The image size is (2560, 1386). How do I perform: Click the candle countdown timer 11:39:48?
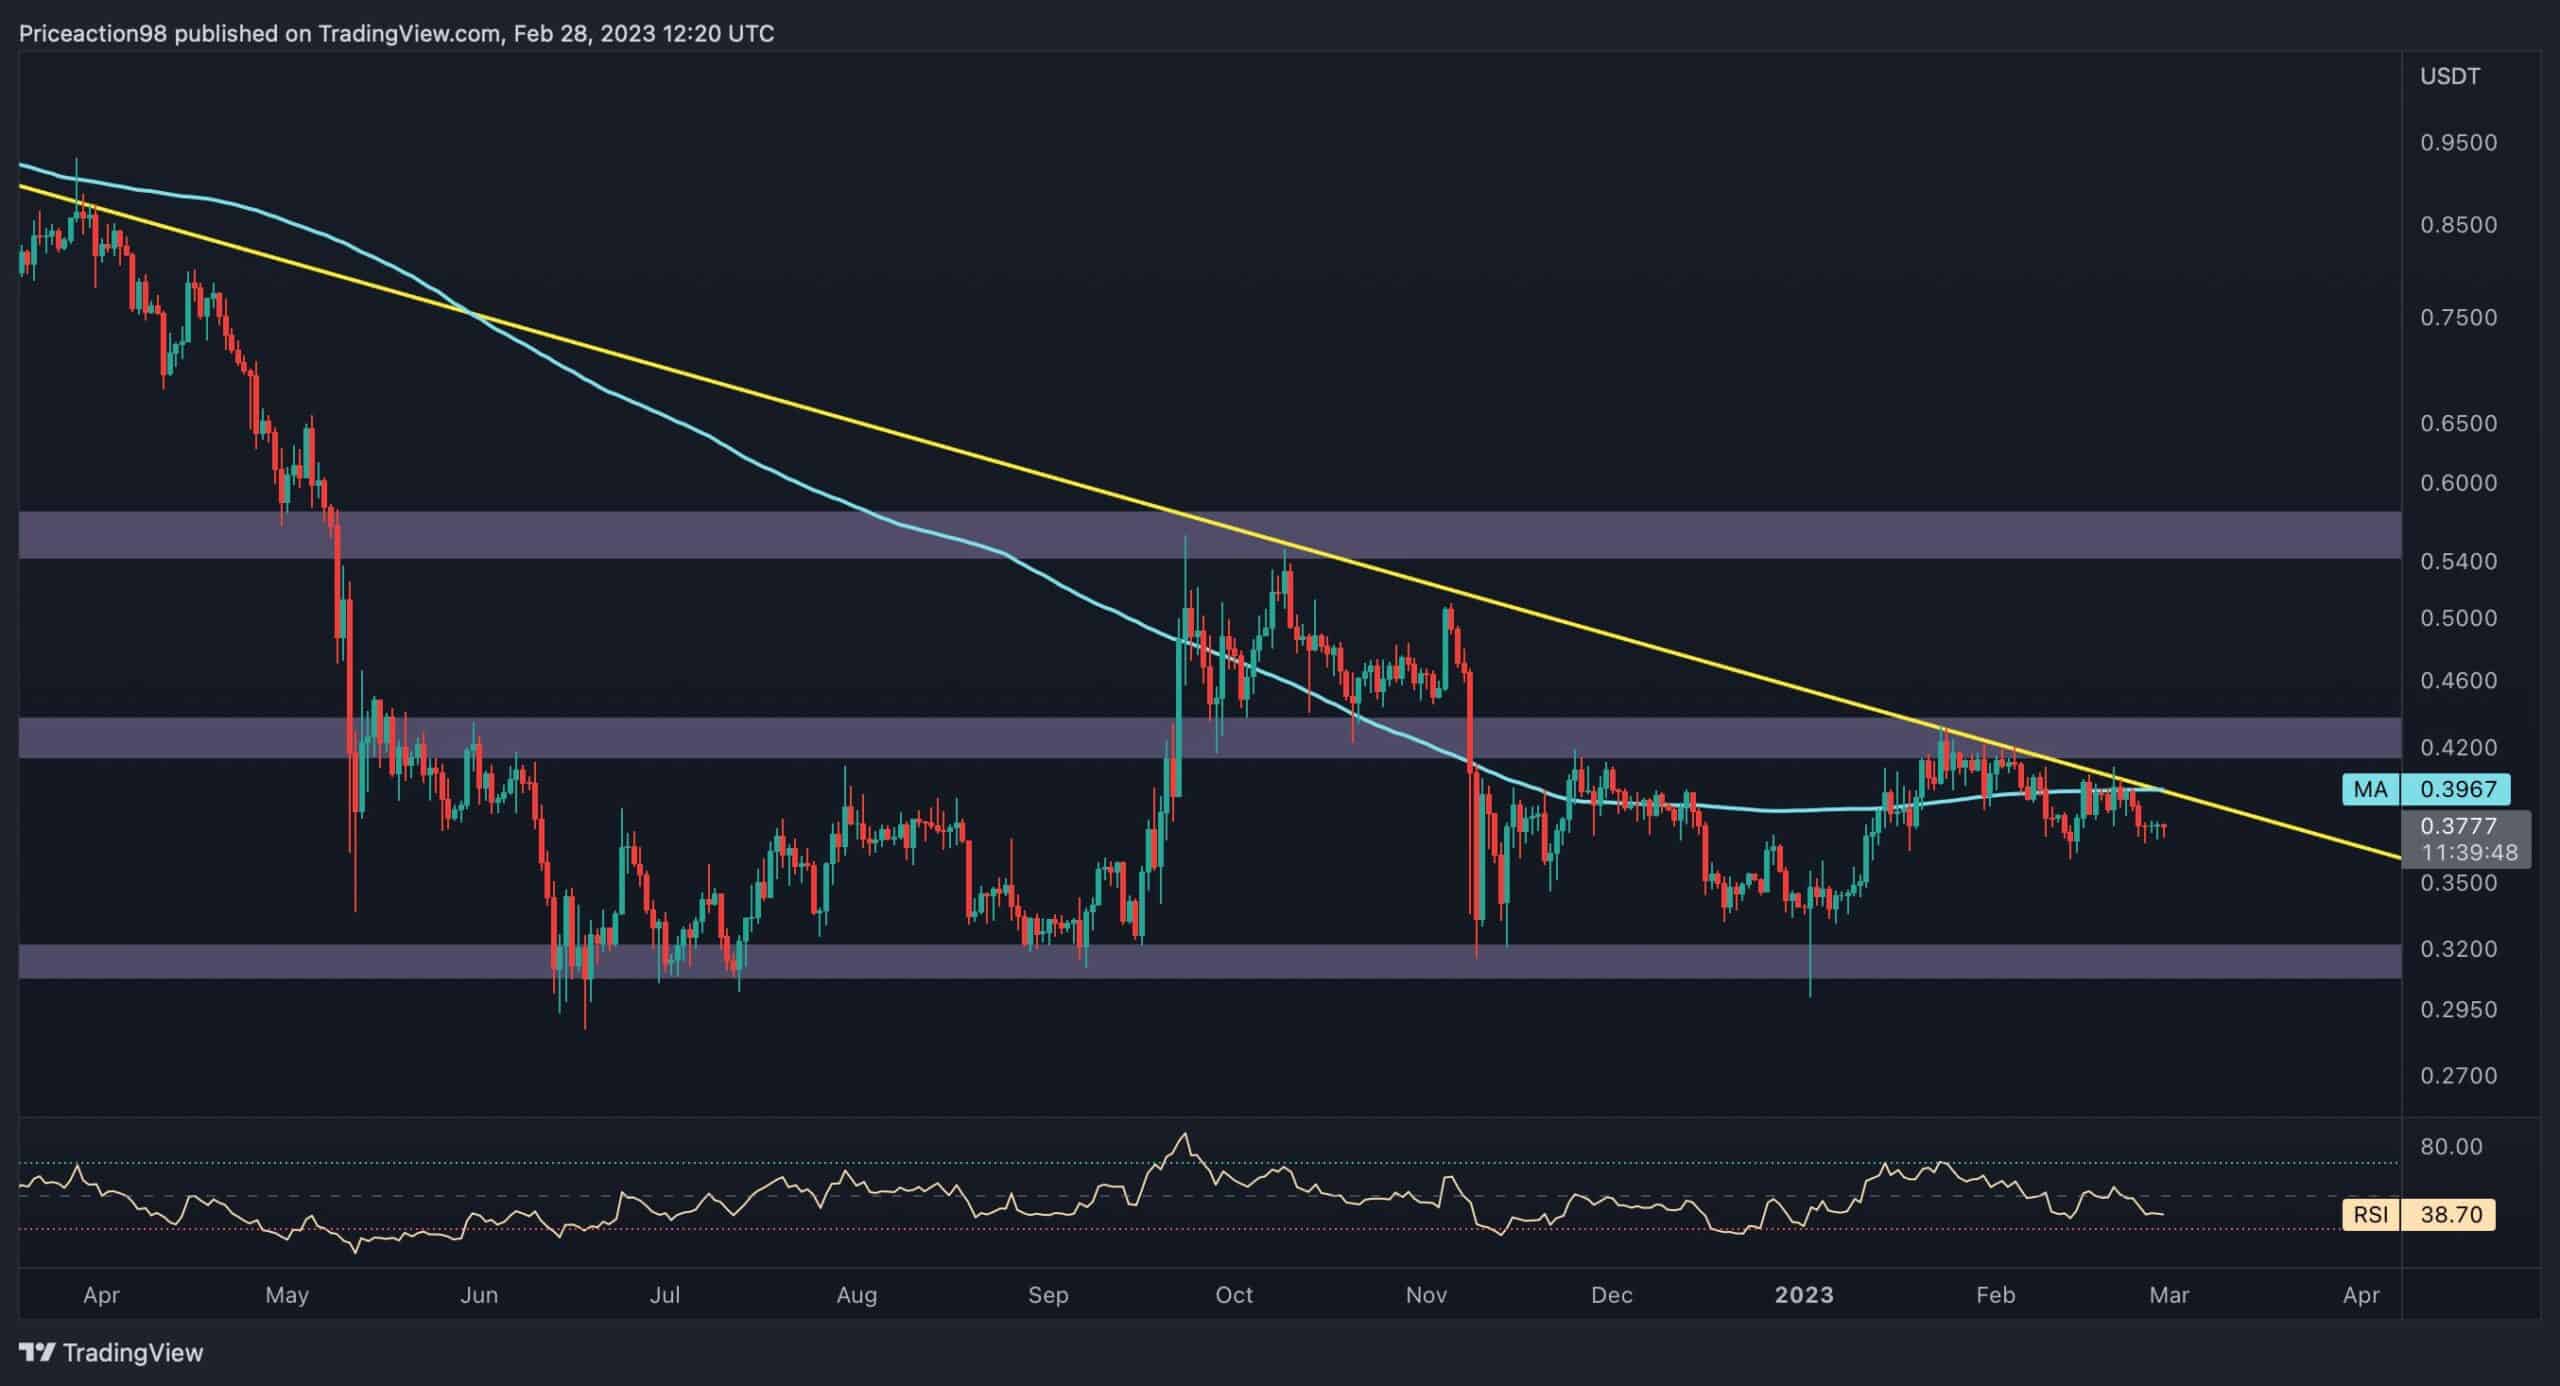coord(2469,853)
